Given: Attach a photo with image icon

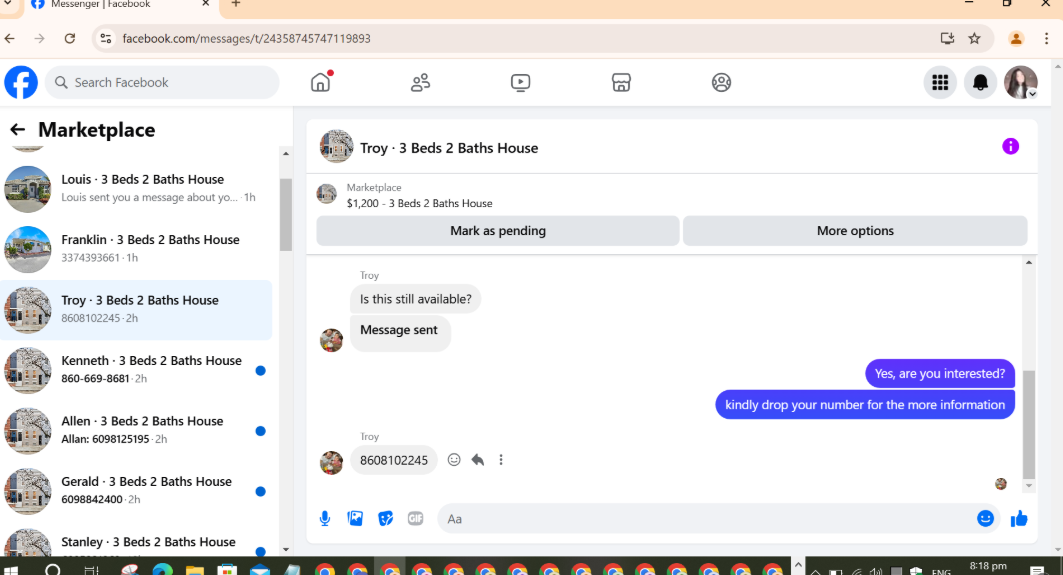Looking at the screenshot, I should point(355,519).
